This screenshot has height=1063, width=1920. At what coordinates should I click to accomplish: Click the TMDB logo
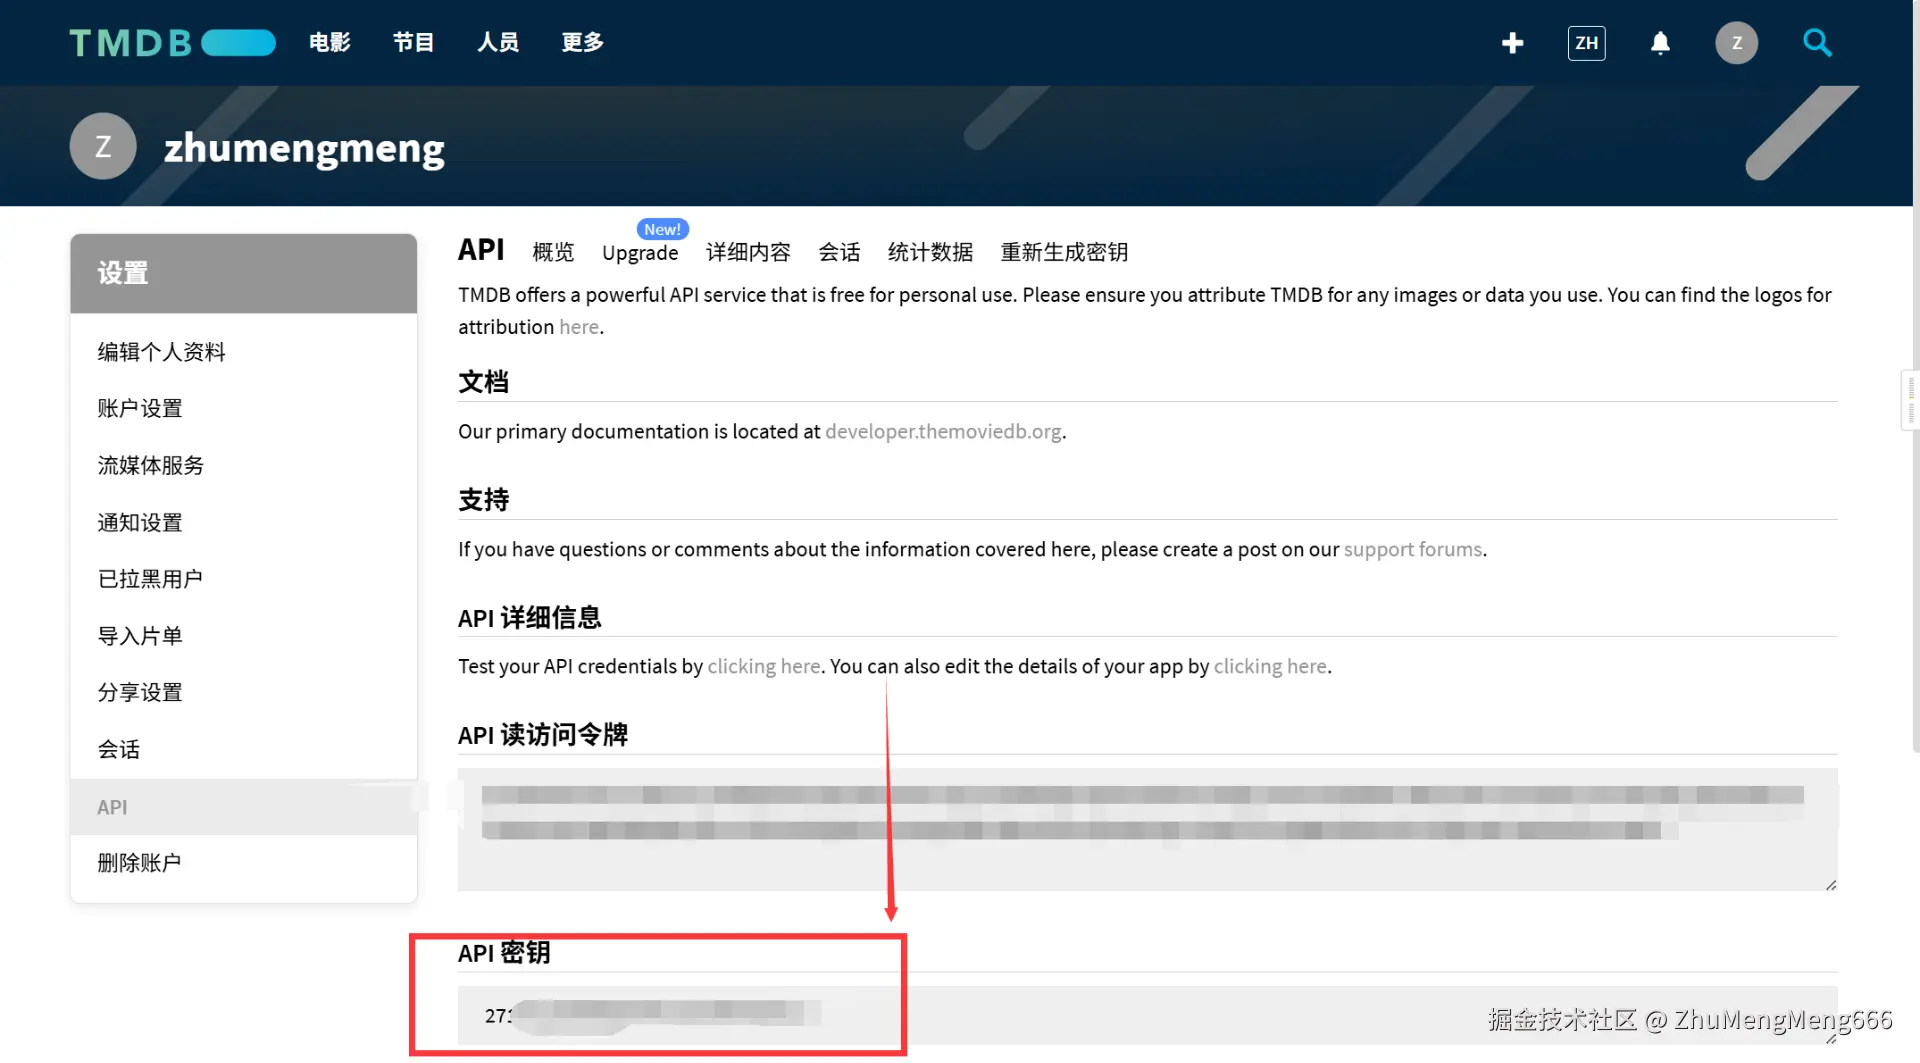pyautogui.click(x=172, y=43)
